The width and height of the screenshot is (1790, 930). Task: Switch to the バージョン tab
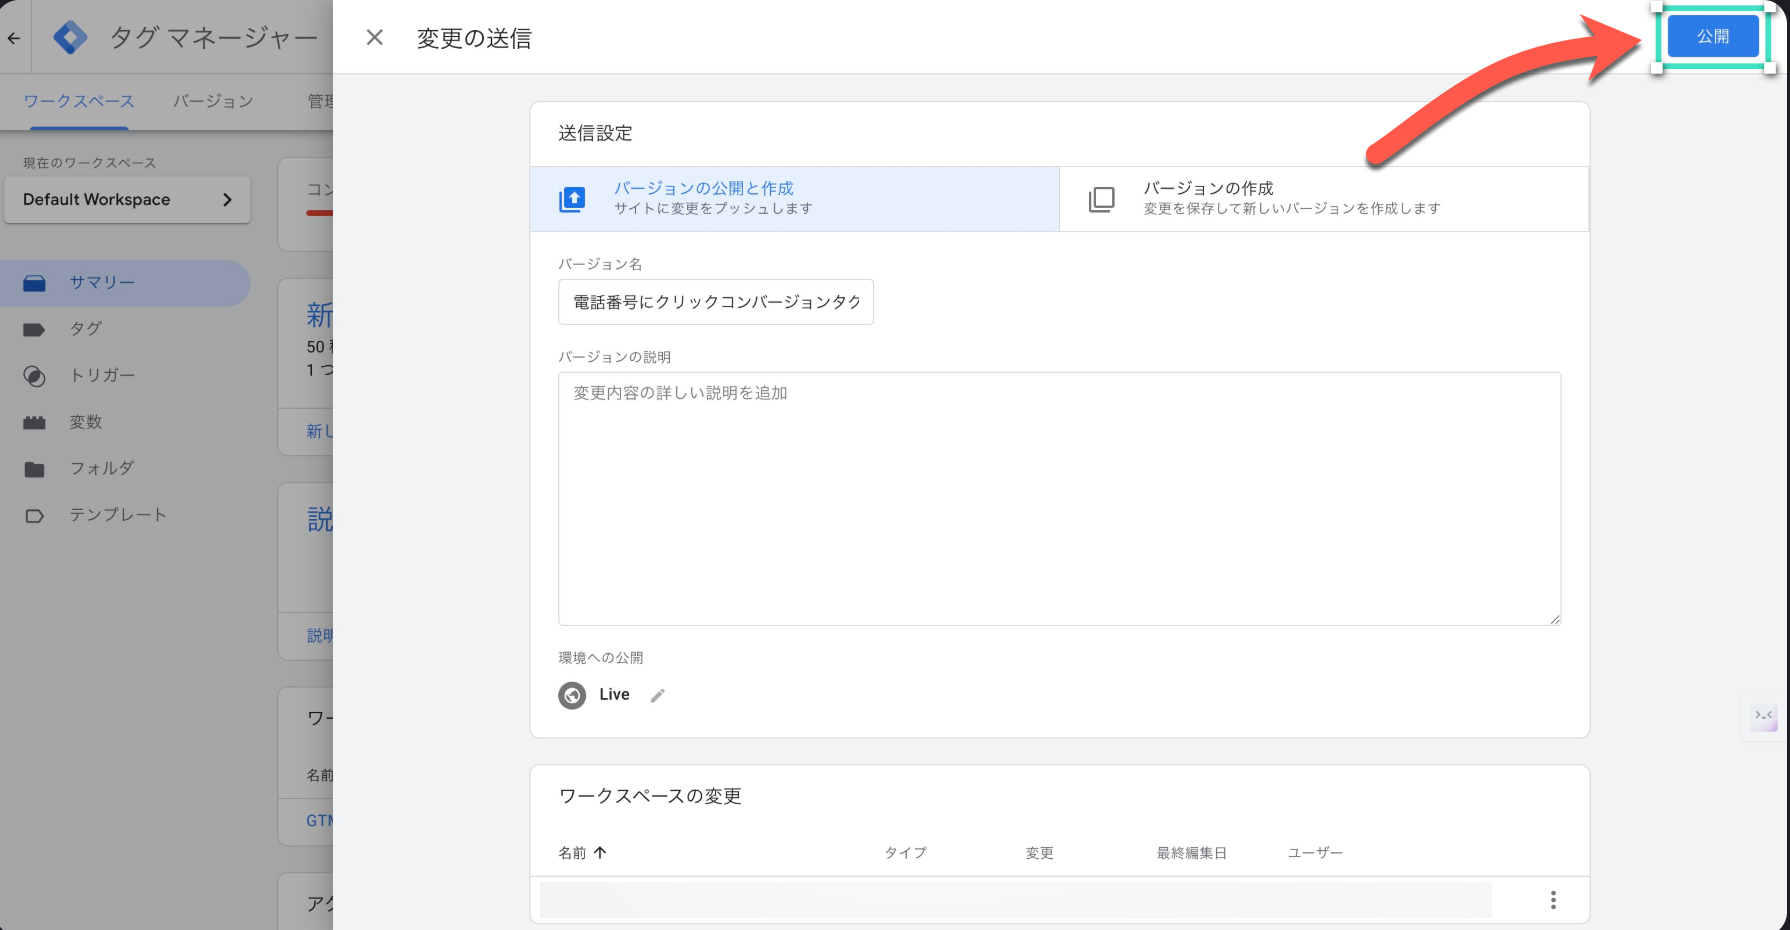point(213,101)
